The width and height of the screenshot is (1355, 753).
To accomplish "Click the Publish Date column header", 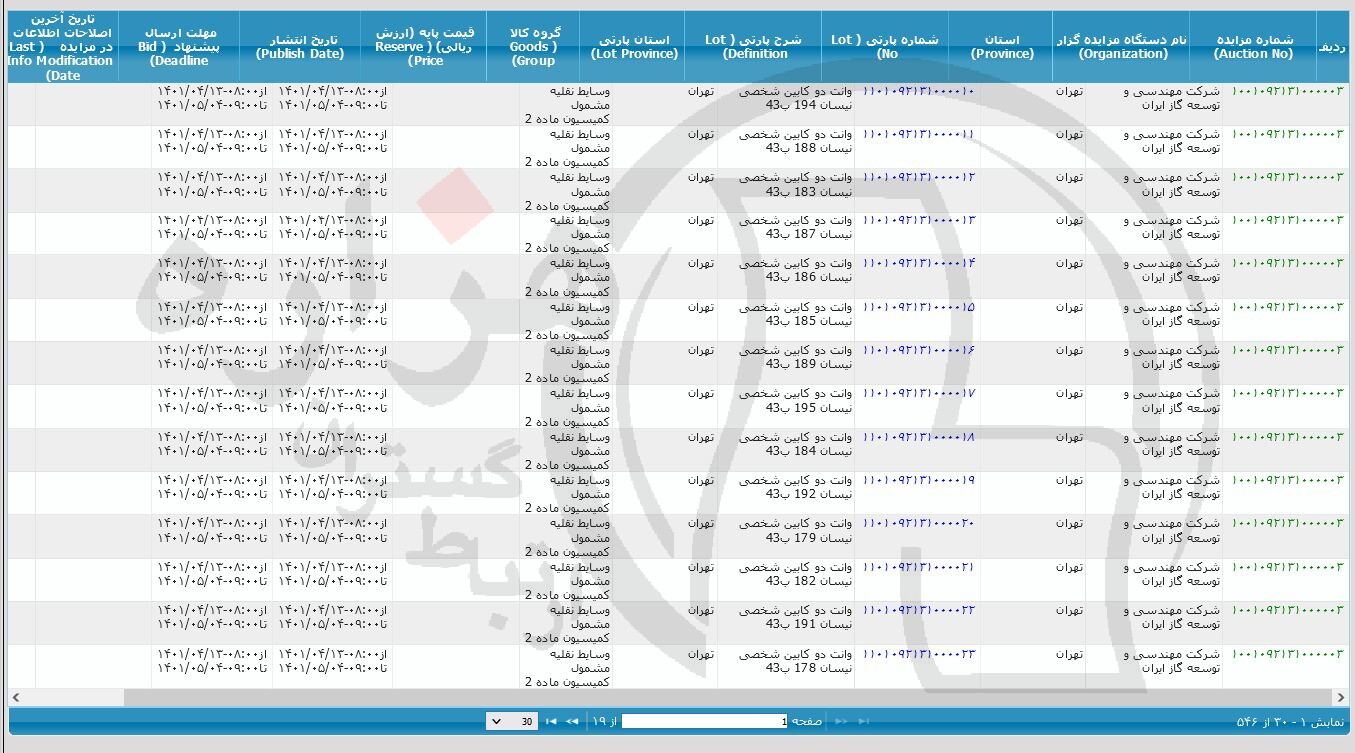I will [x=299, y=47].
